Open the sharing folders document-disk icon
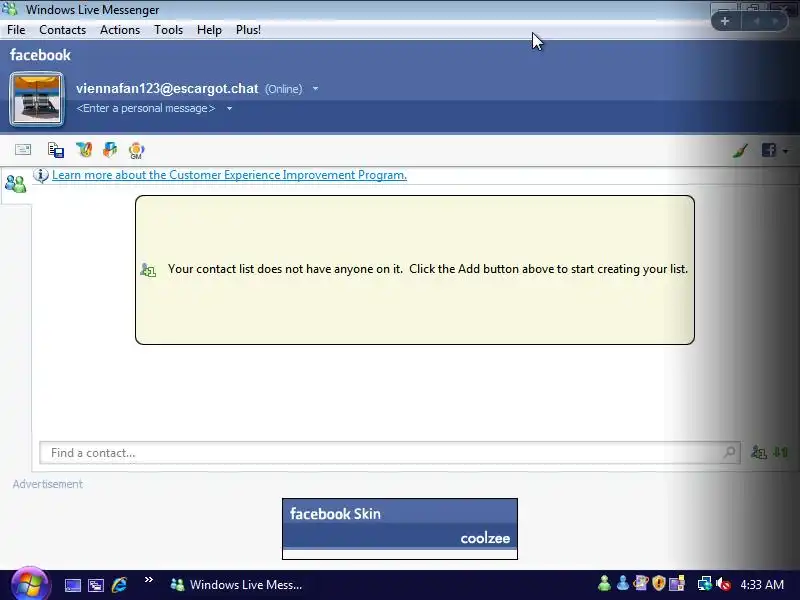 (56, 150)
